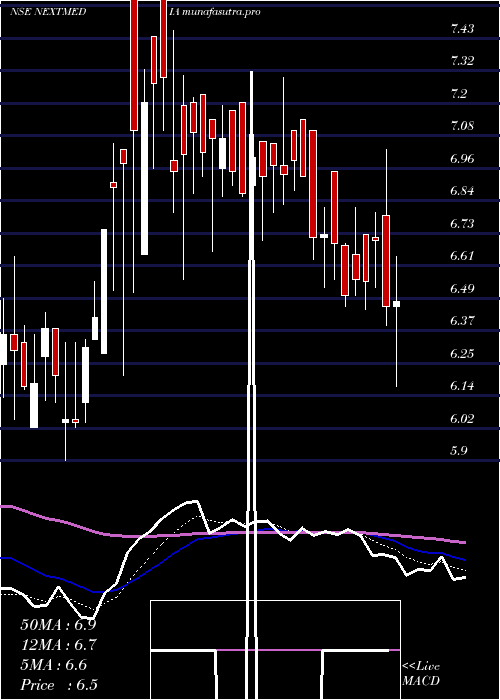500x700 pixels.
Task: Click the 6.96 price axis label
Action: pyautogui.click(x=462, y=159)
